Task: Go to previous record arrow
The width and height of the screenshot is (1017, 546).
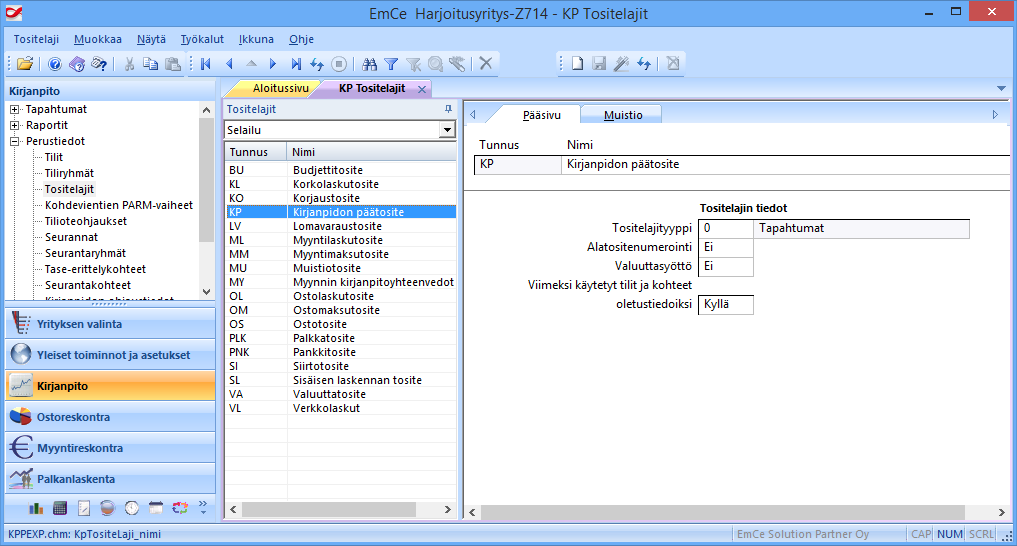Action: click(x=229, y=64)
